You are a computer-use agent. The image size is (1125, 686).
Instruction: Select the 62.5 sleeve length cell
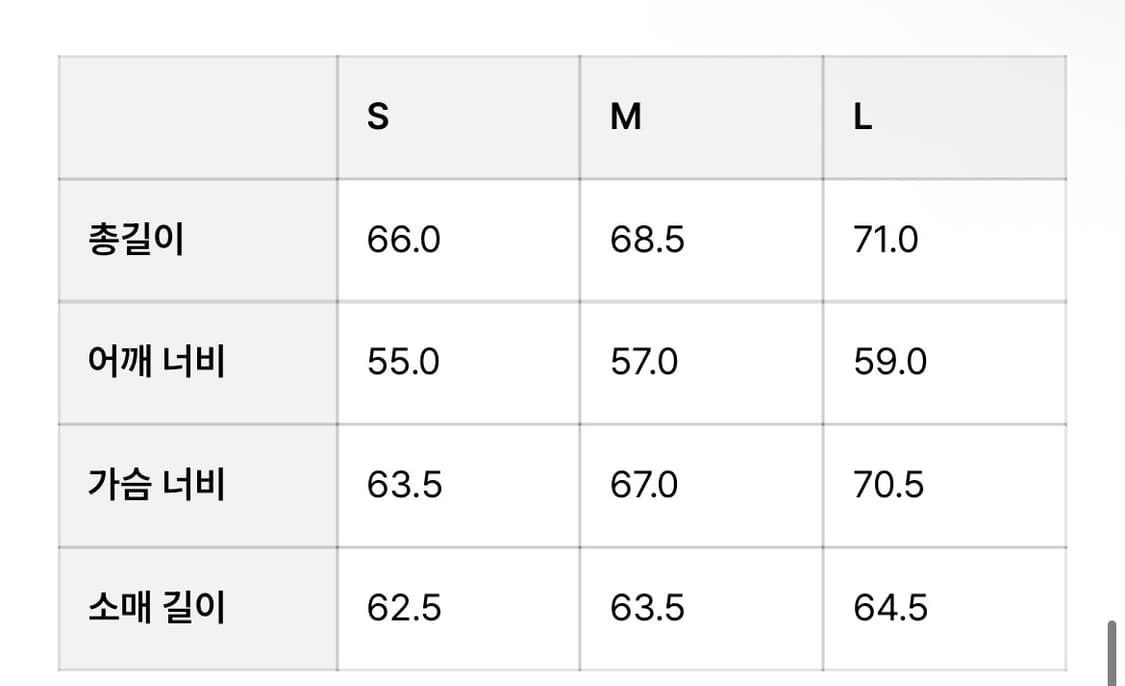pyautogui.click(x=404, y=608)
